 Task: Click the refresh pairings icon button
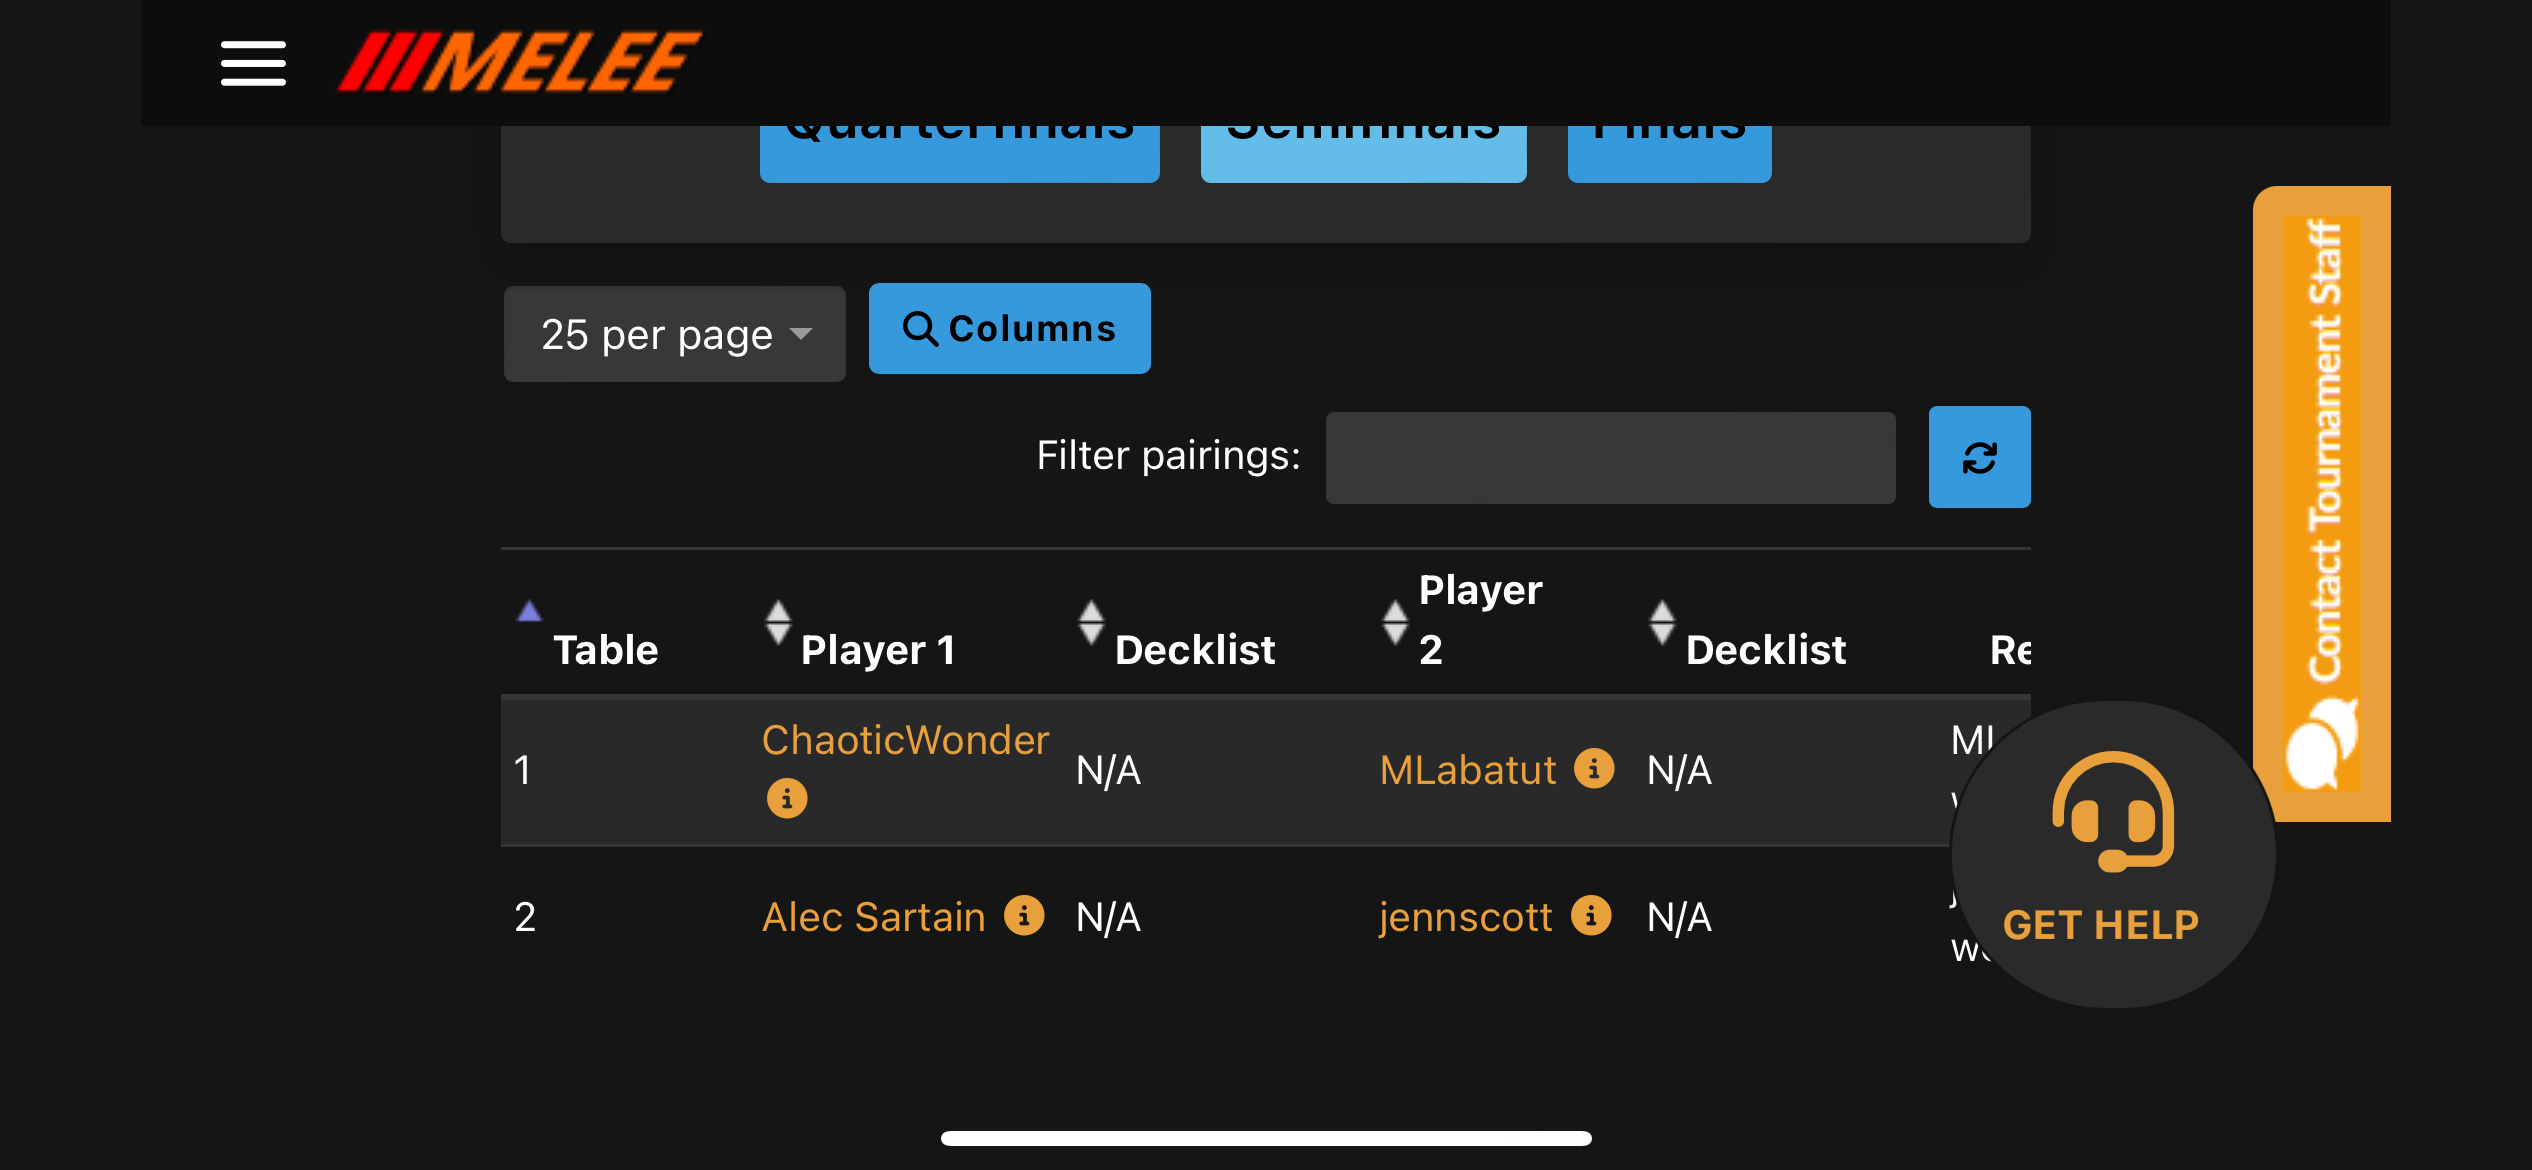pyautogui.click(x=1979, y=457)
